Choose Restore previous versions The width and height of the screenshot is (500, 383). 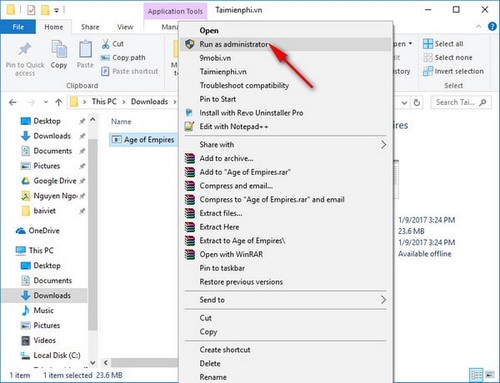286,282
